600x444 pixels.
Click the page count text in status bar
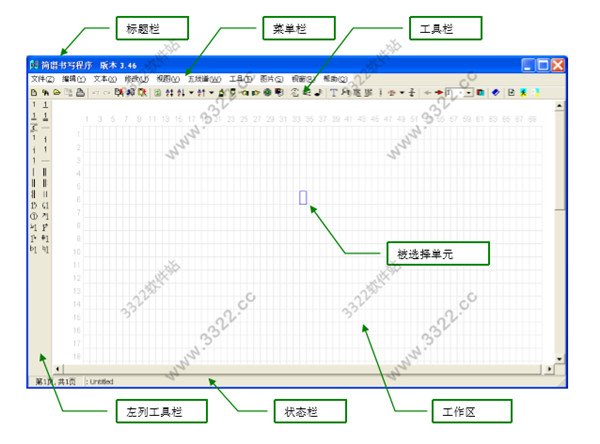[x=56, y=382]
